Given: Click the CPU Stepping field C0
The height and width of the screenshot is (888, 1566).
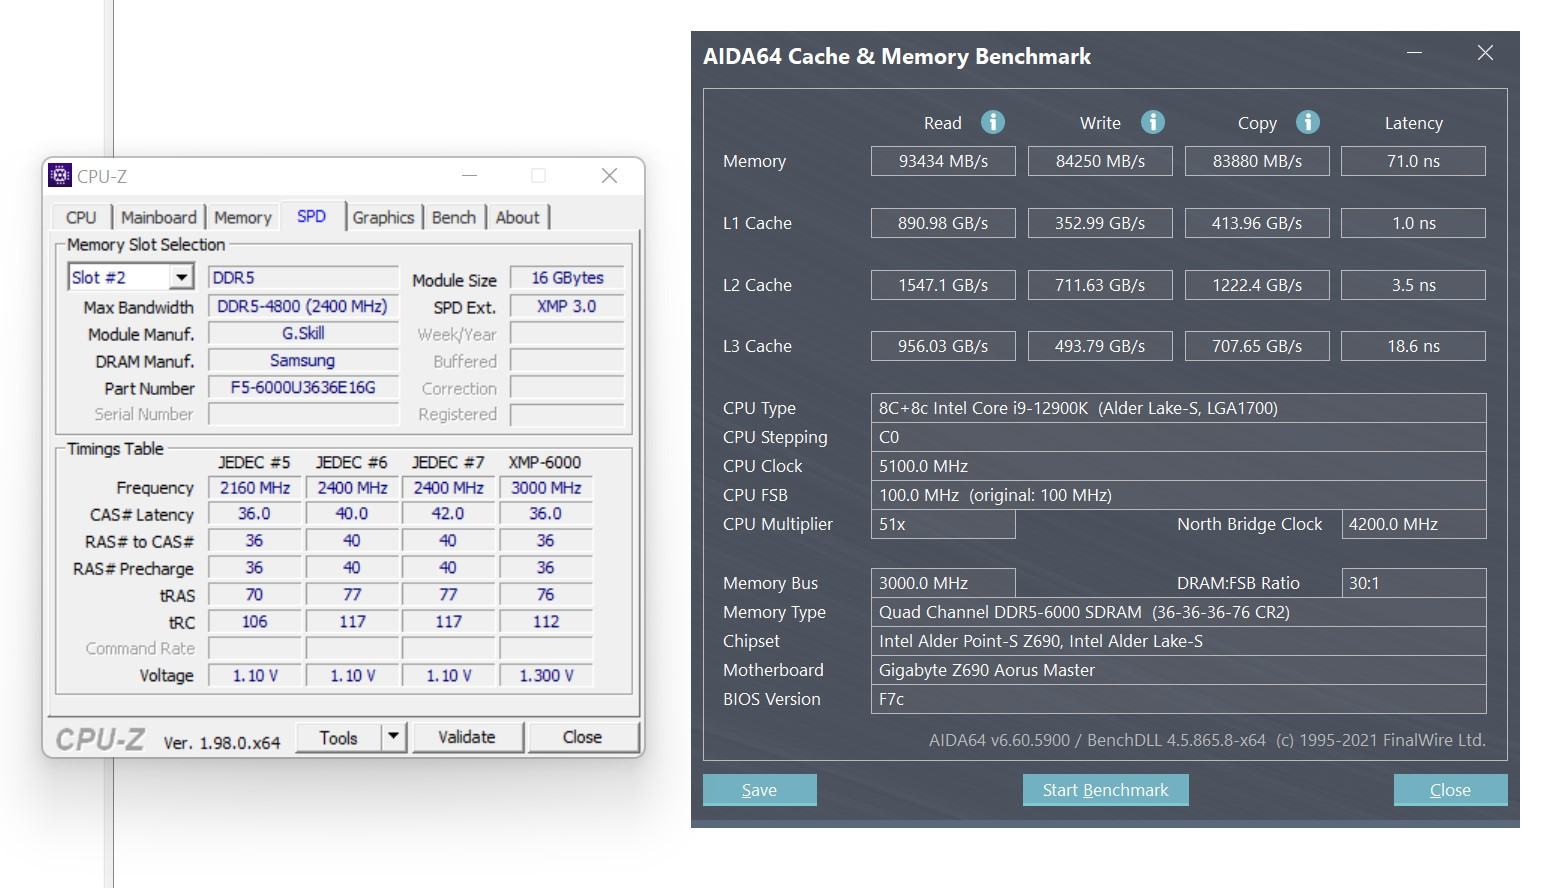Looking at the screenshot, I should coord(1178,437).
